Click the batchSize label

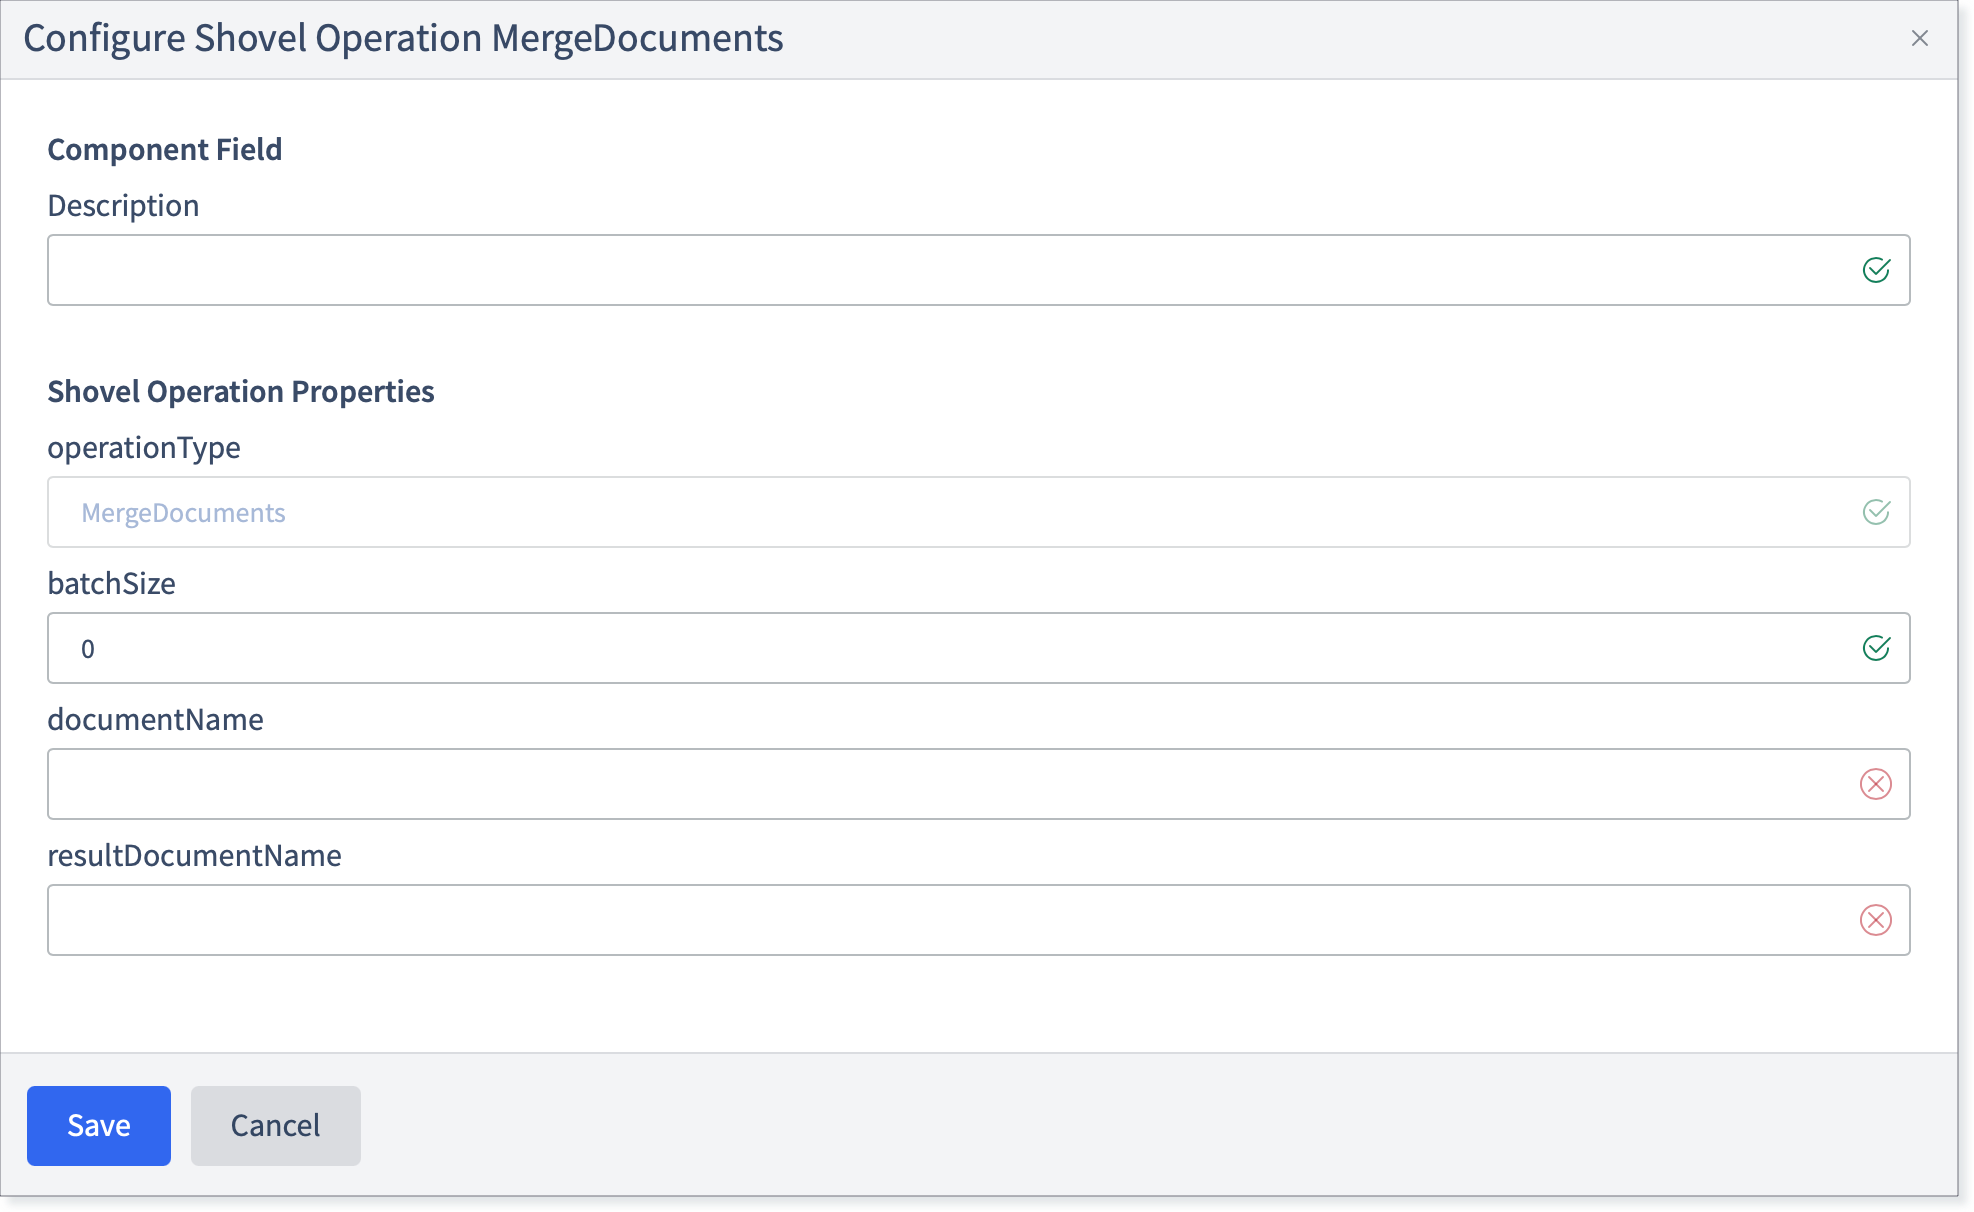pos(112,584)
